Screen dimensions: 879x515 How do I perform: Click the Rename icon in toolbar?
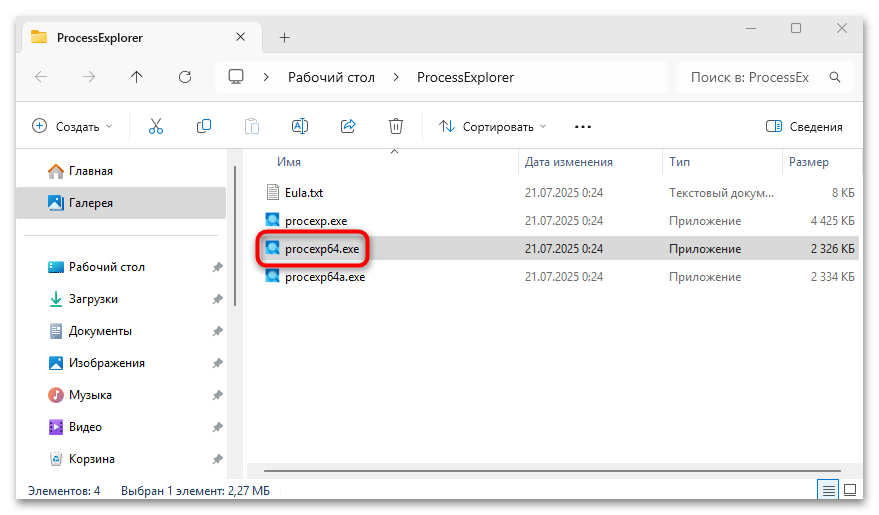[300, 127]
